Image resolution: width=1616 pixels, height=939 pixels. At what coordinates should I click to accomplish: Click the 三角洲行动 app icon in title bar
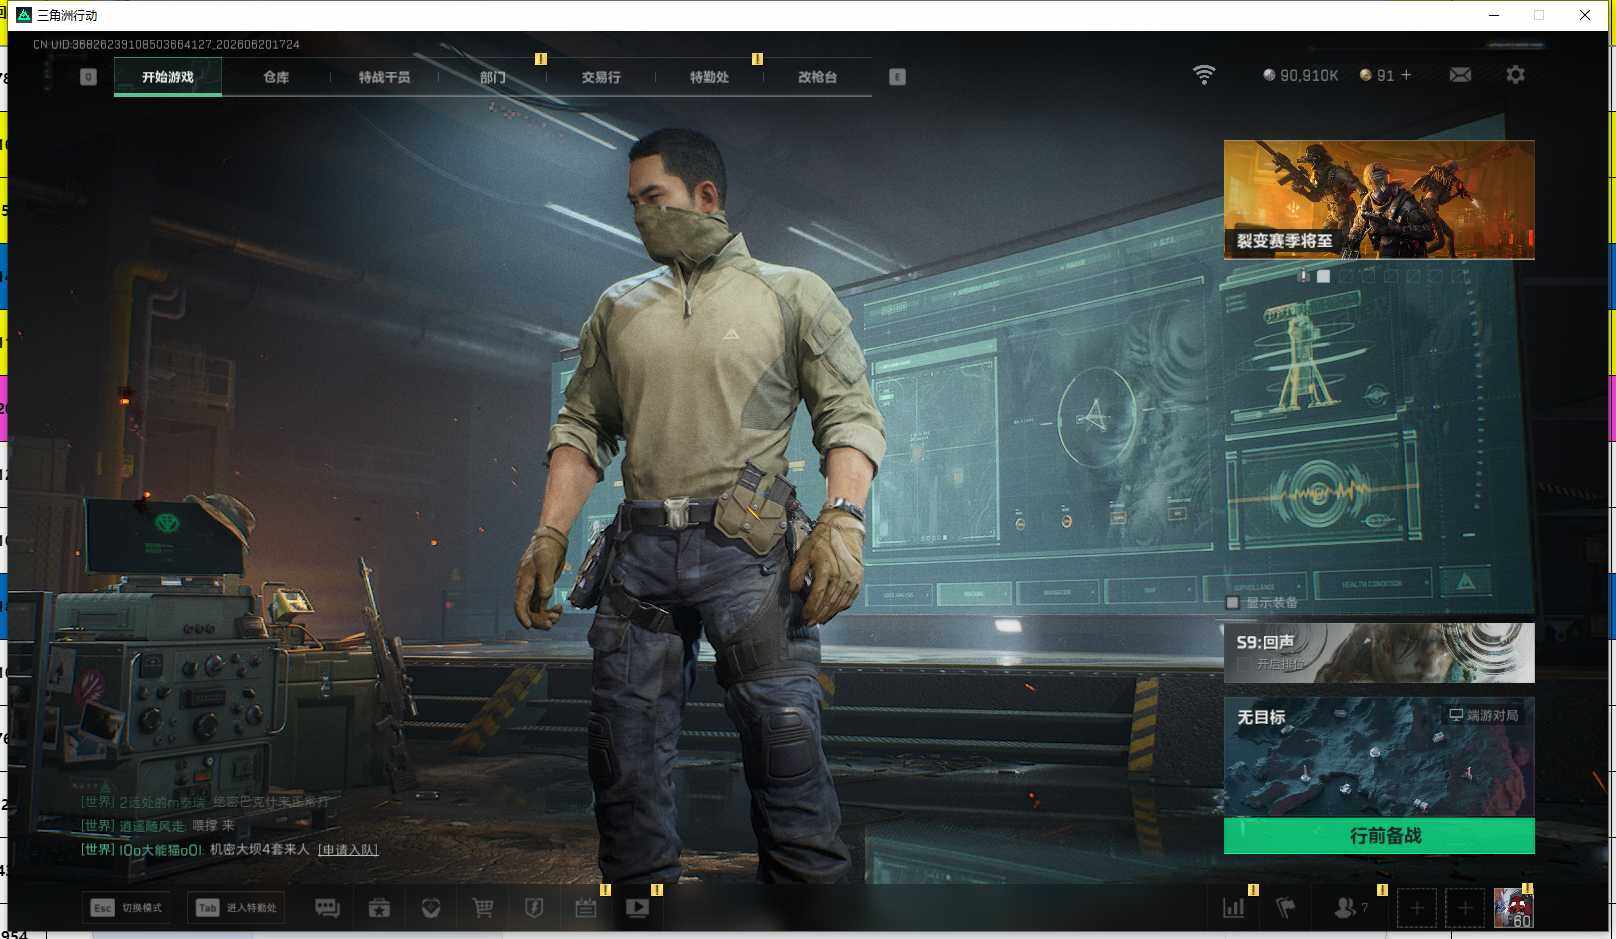click(x=24, y=15)
